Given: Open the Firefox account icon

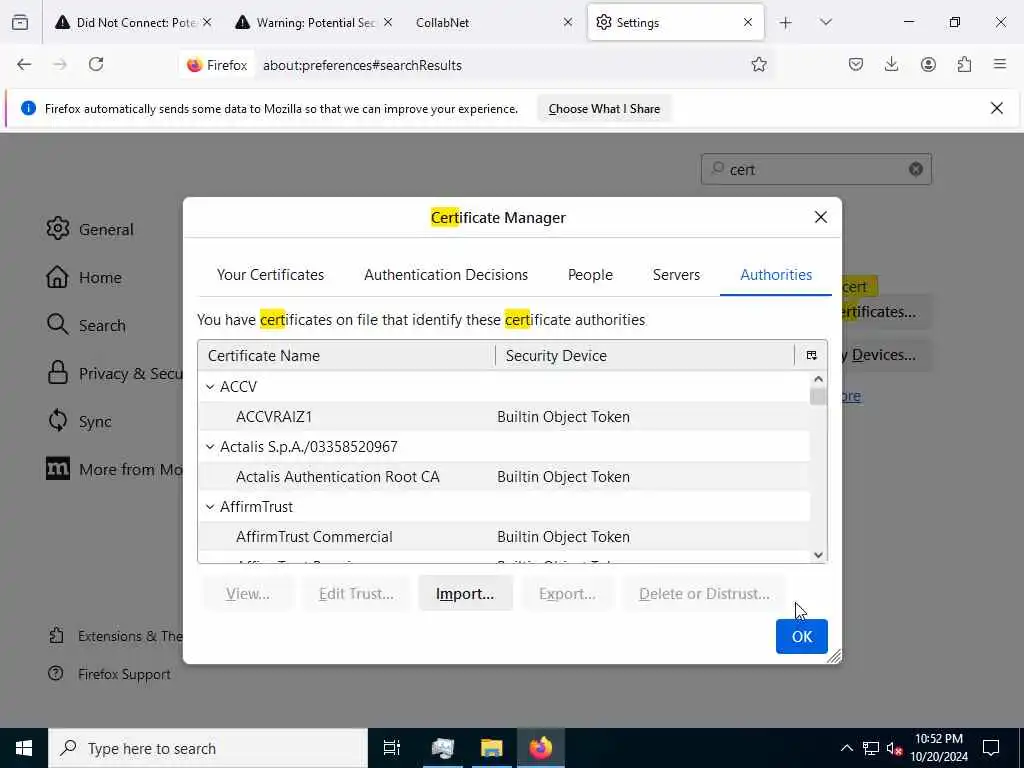Looking at the screenshot, I should [928, 65].
